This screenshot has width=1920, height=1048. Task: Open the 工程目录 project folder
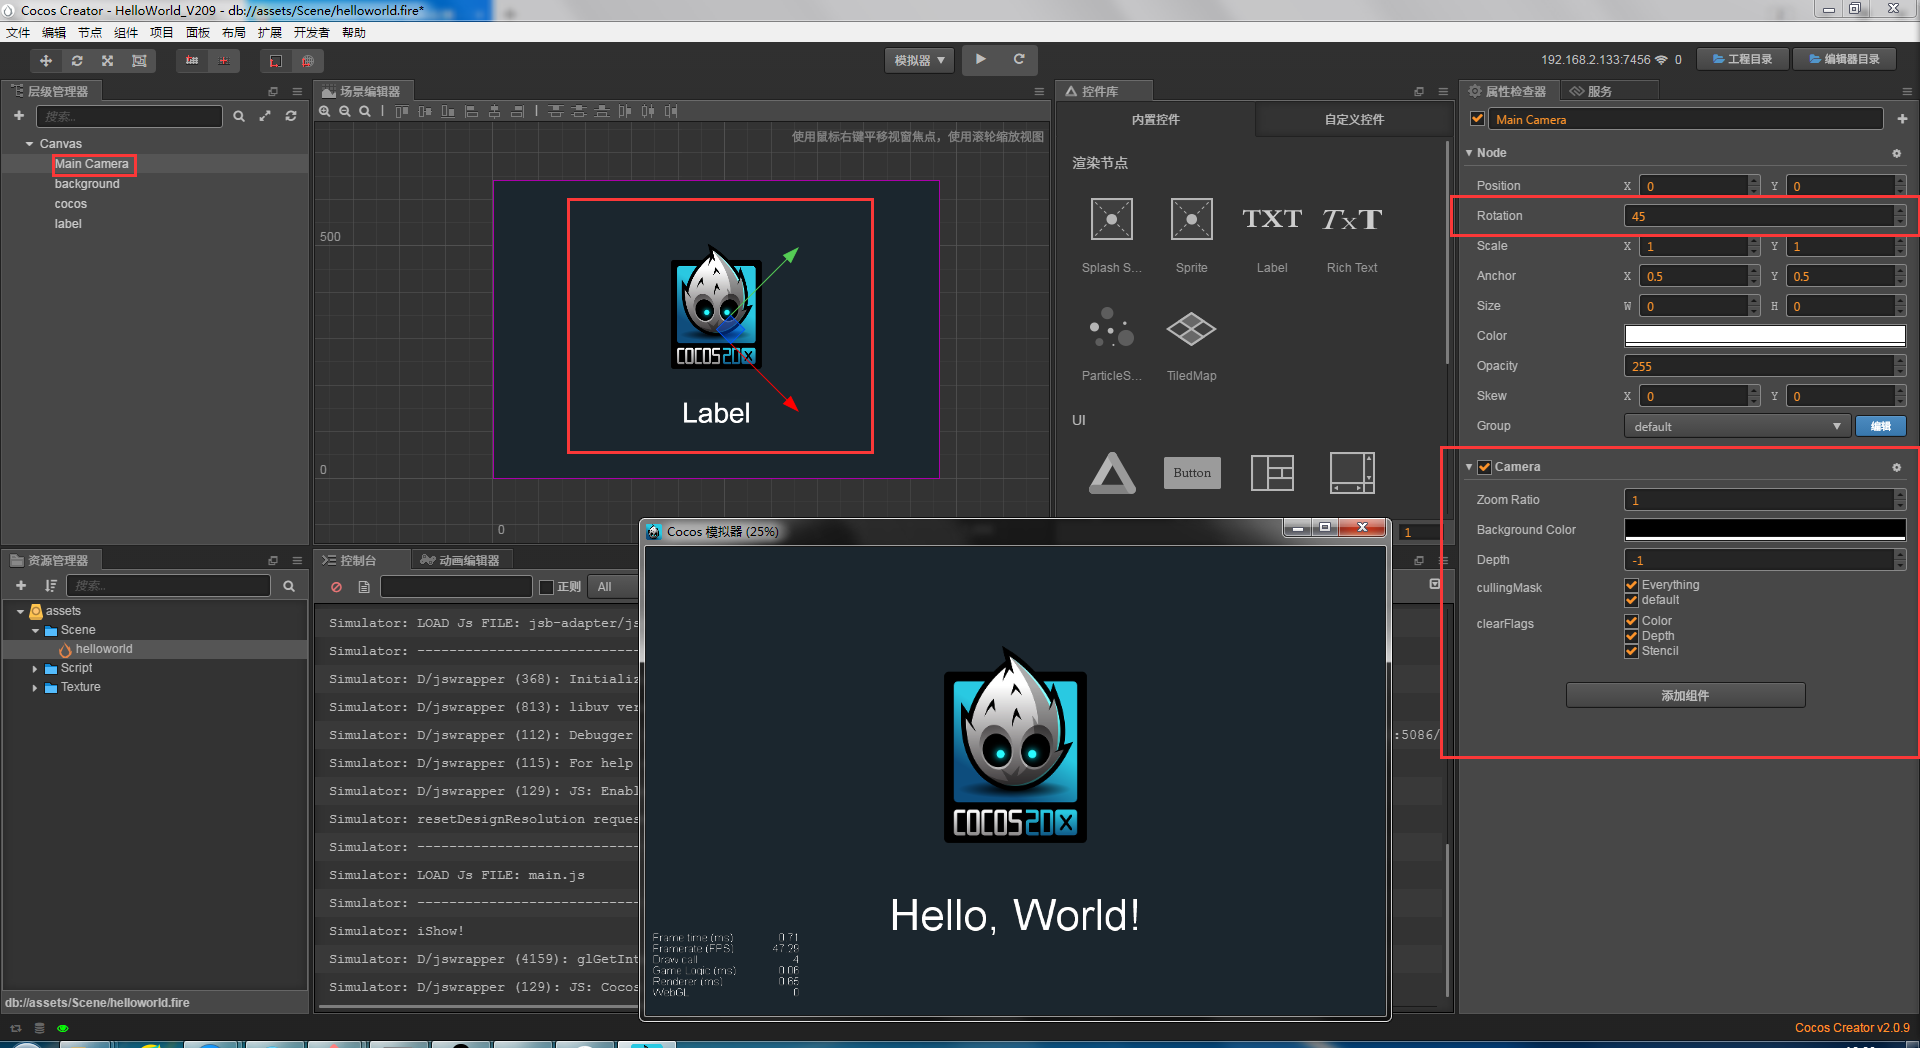(x=1742, y=59)
